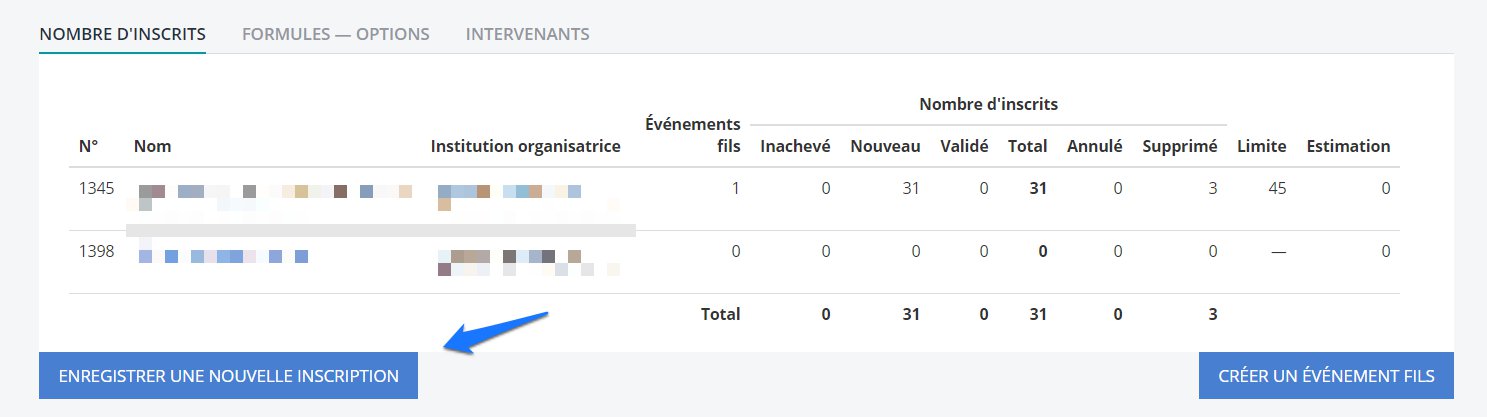Click the Estimation column header
Image resolution: width=1487 pixels, height=417 pixels.
[x=1348, y=146]
